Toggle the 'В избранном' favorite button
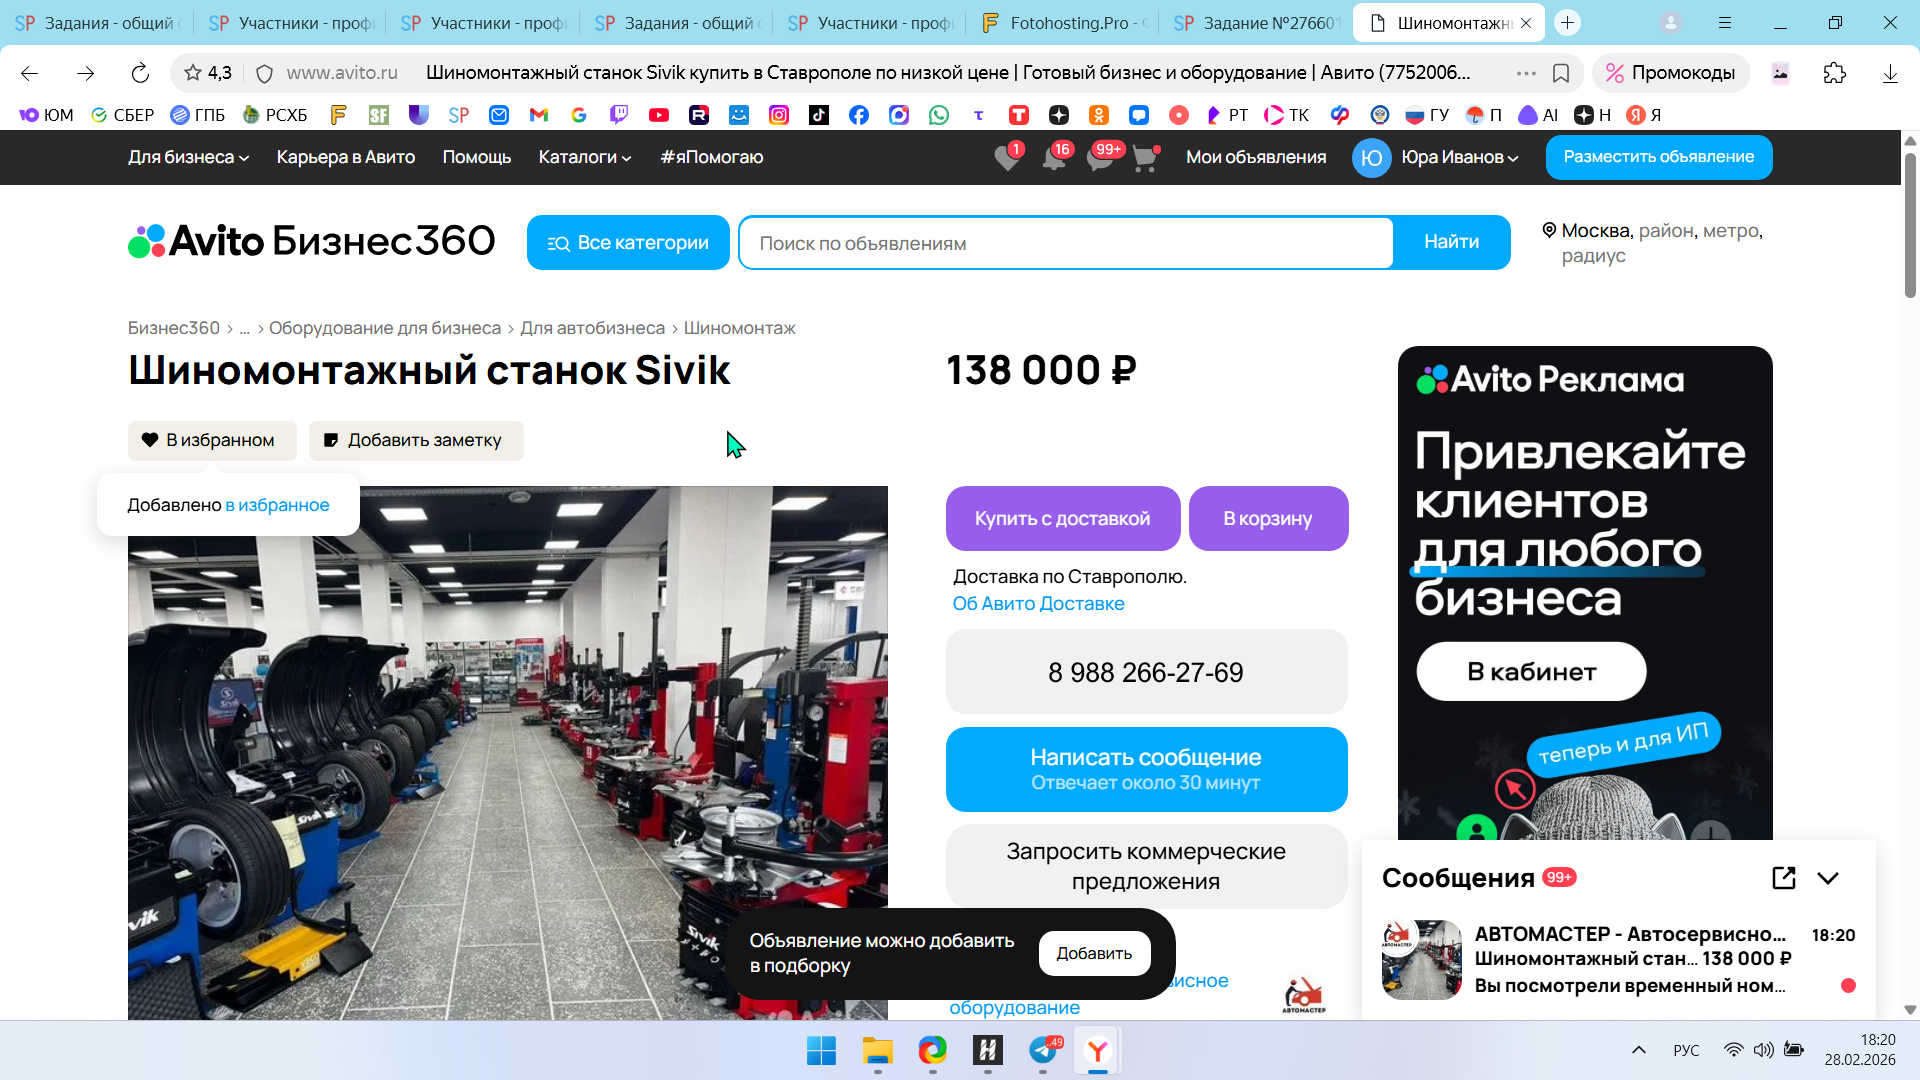Screen dimensions: 1920x1080 211,440
